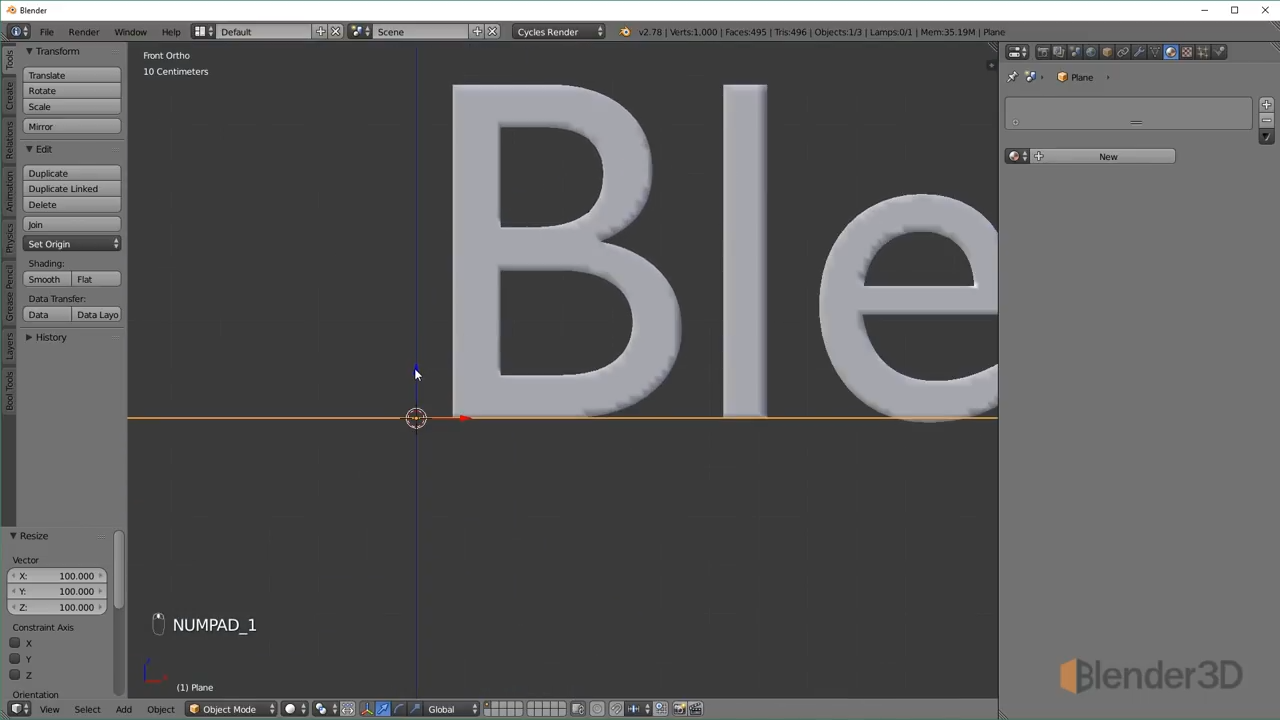Render OpenGL viewport image camera icon

click(x=679, y=709)
